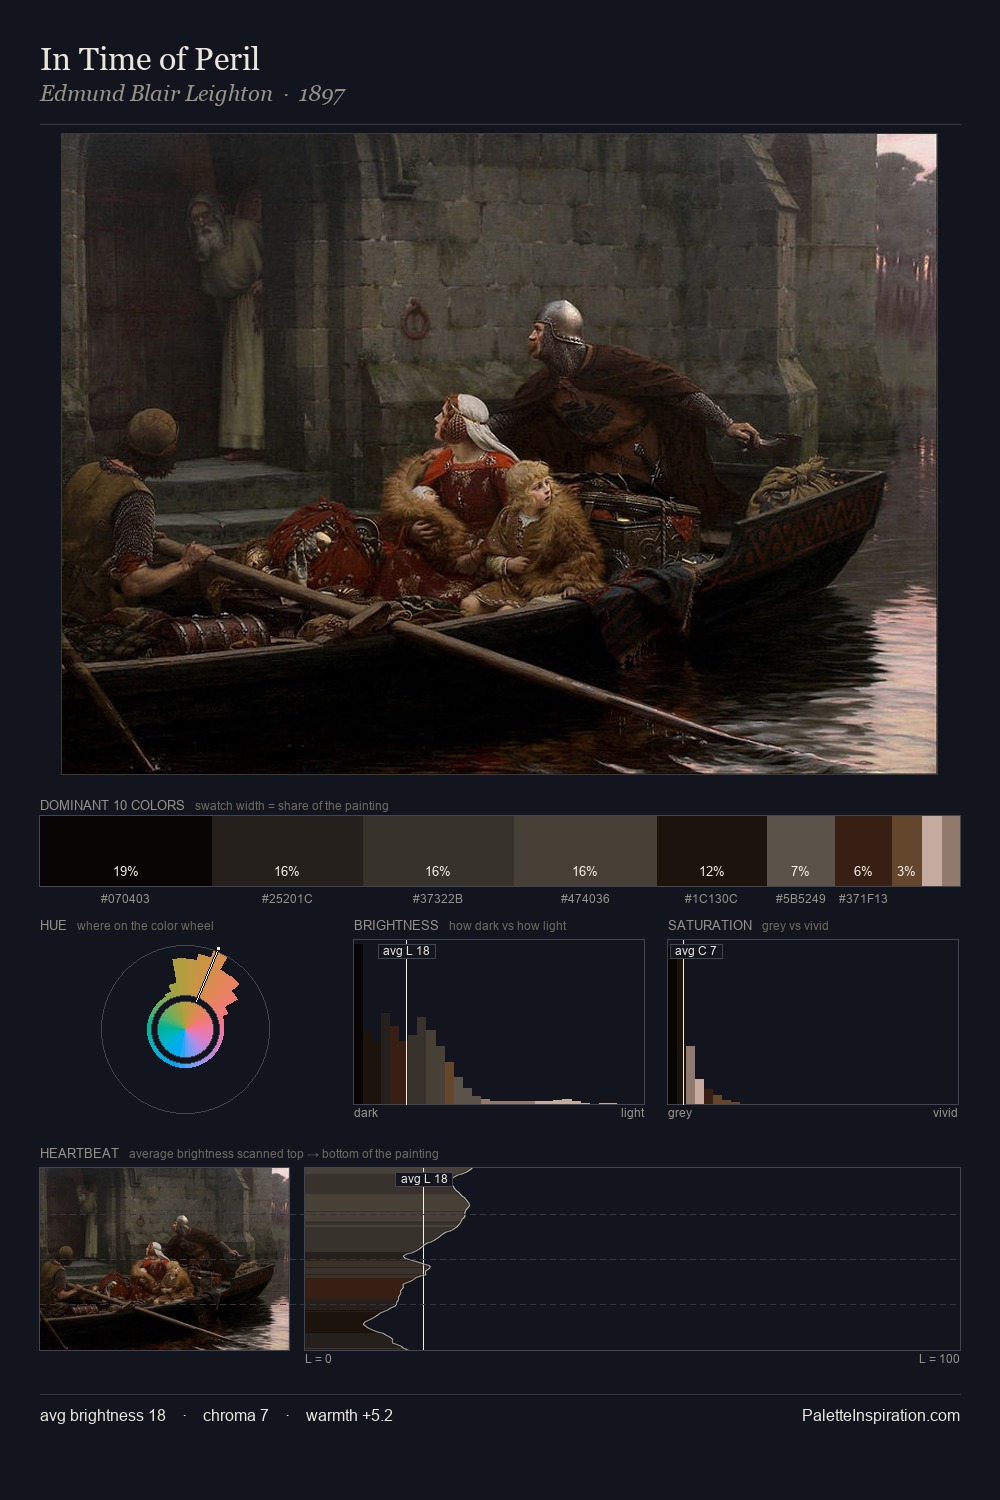The image size is (1000, 1500).
Task: Choose the 6% swatch #371F13
Action: [863, 851]
